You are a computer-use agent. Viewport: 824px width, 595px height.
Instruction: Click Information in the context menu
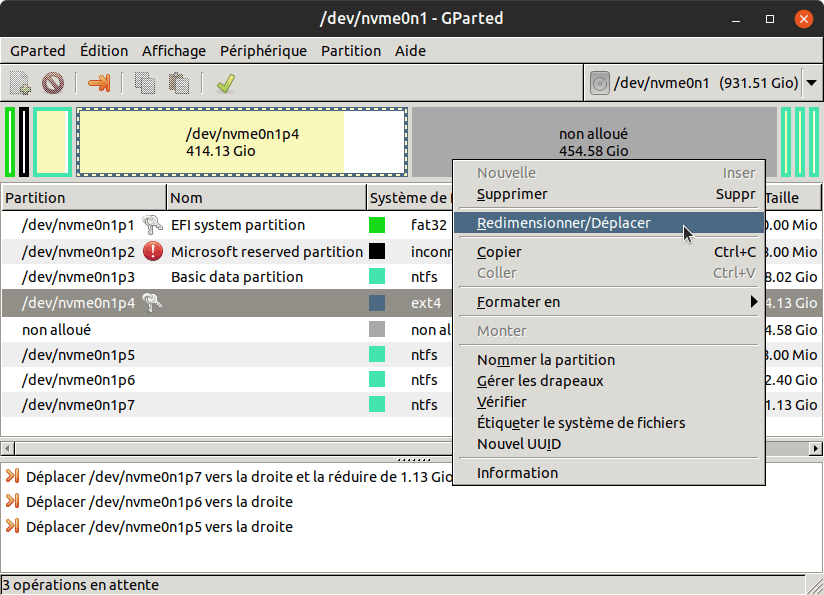tap(517, 473)
